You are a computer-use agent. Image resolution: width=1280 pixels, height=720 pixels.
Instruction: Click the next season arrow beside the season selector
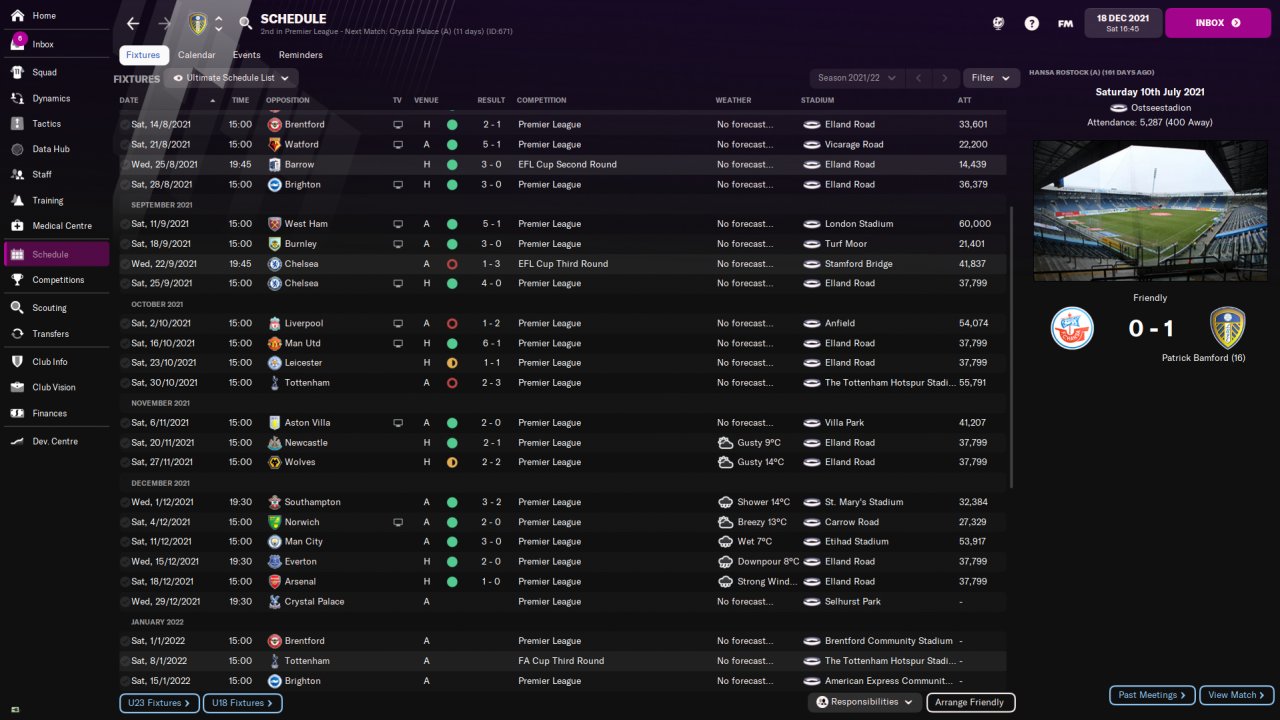click(x=945, y=78)
